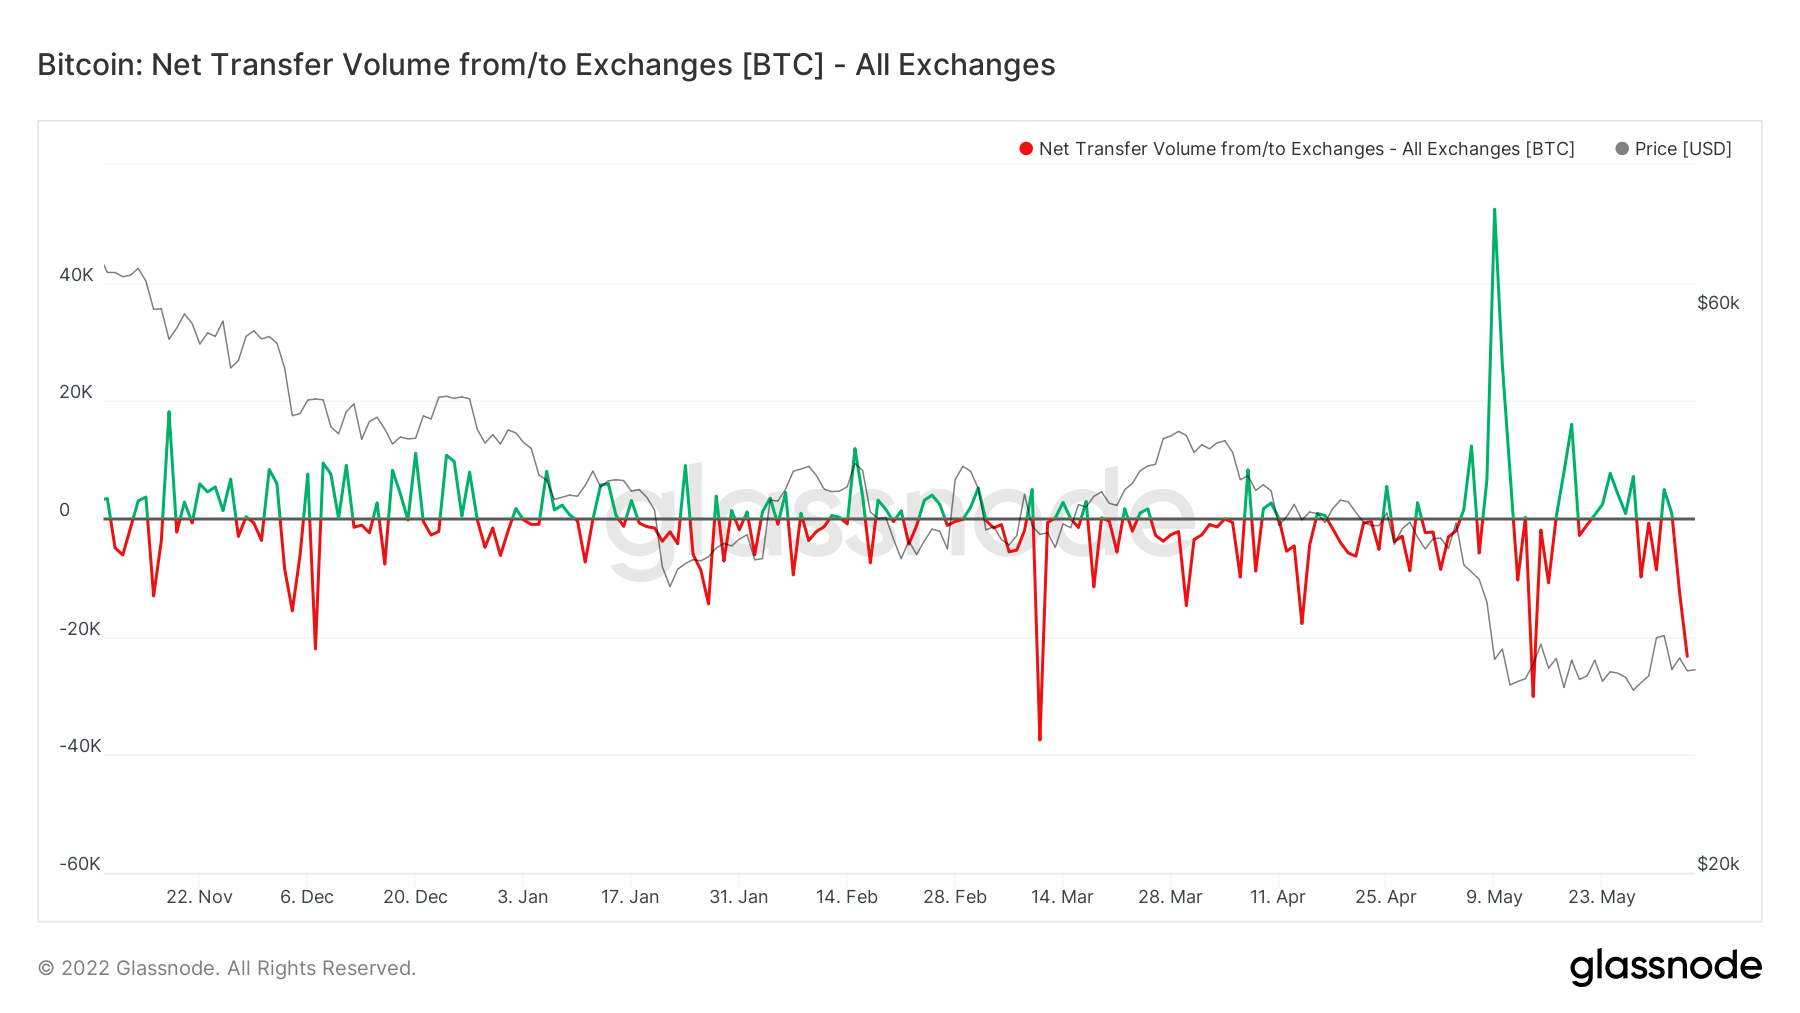Click the 14. Mar date label
Viewport: 1800px width, 1013px height.
tap(1062, 897)
